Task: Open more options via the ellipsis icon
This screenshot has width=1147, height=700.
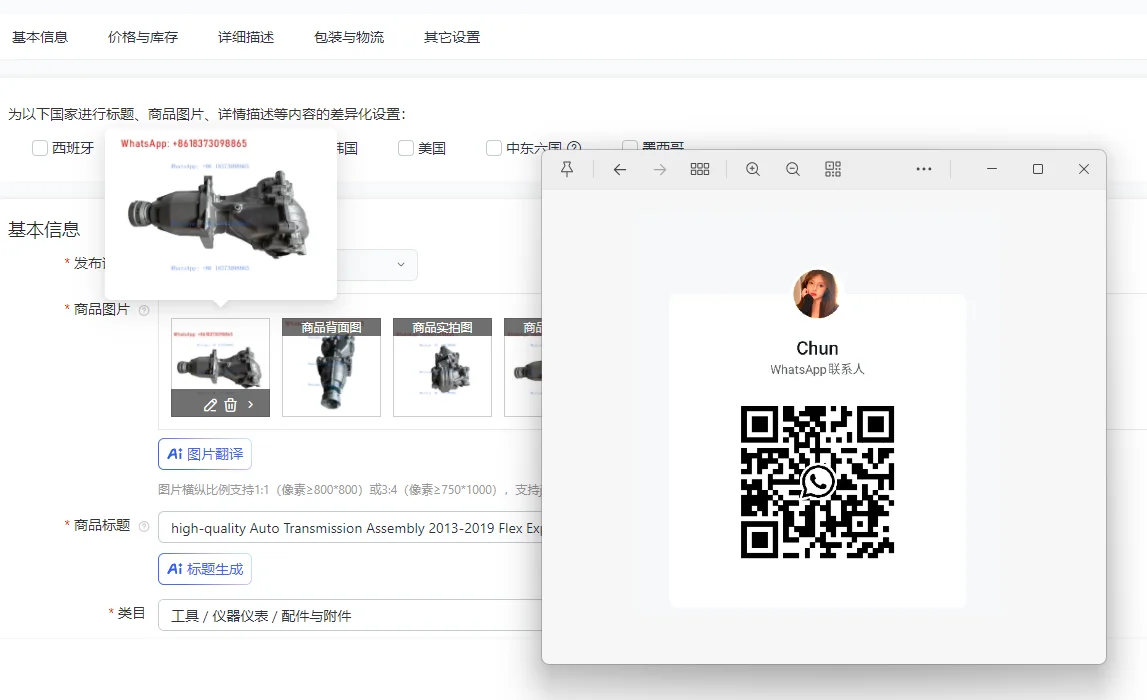Action: (923, 169)
